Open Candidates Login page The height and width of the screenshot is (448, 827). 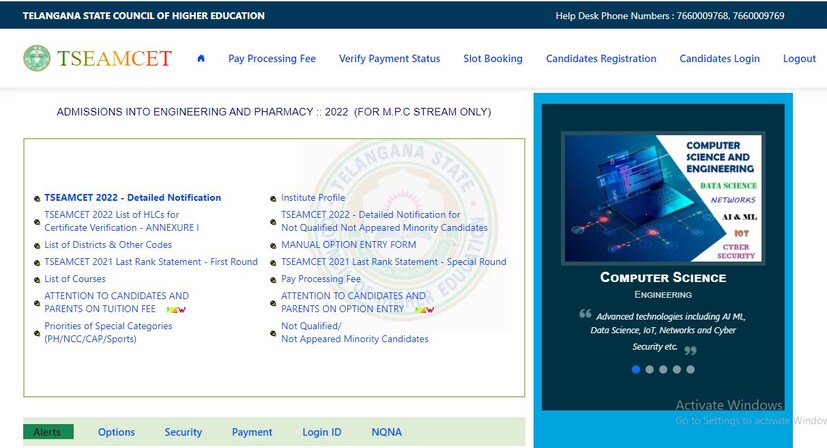tap(719, 59)
